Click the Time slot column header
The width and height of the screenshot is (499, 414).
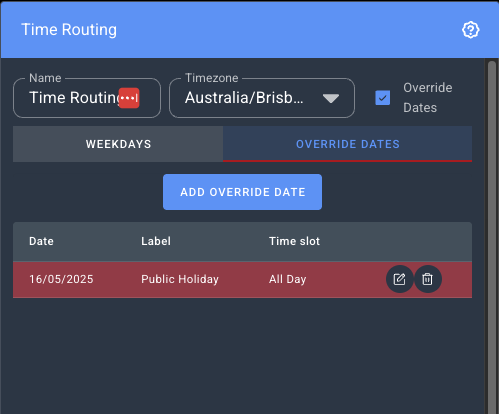(294, 241)
